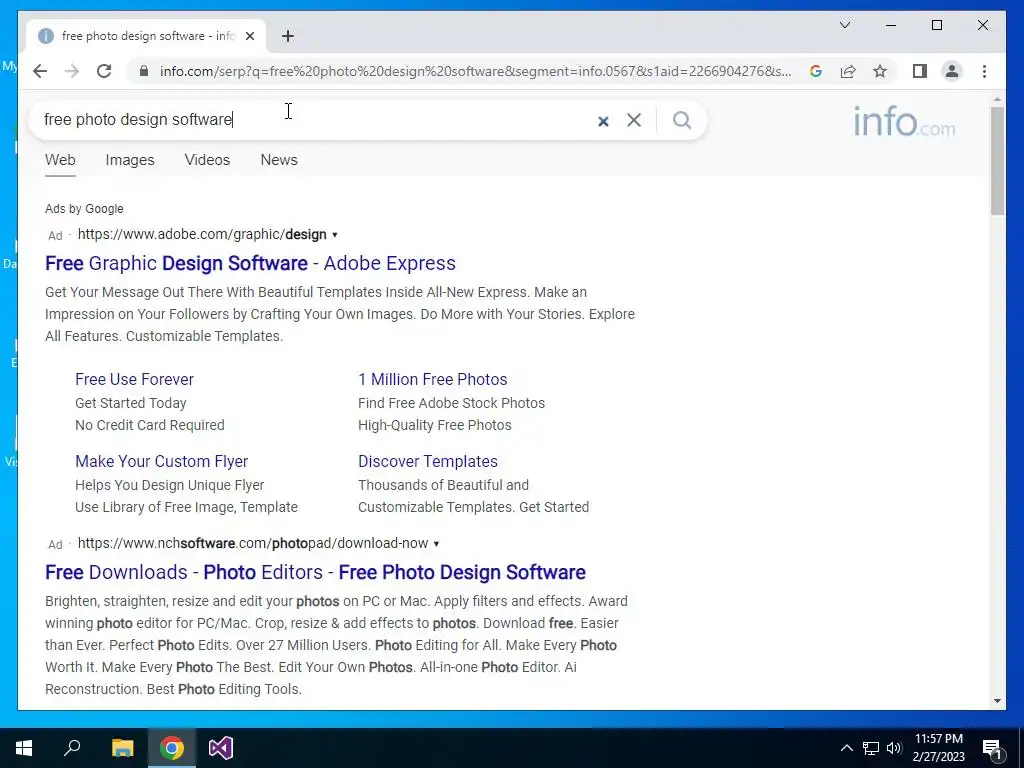Show hidden system tray icons
Viewport: 1024px width, 768px height.
(846, 748)
